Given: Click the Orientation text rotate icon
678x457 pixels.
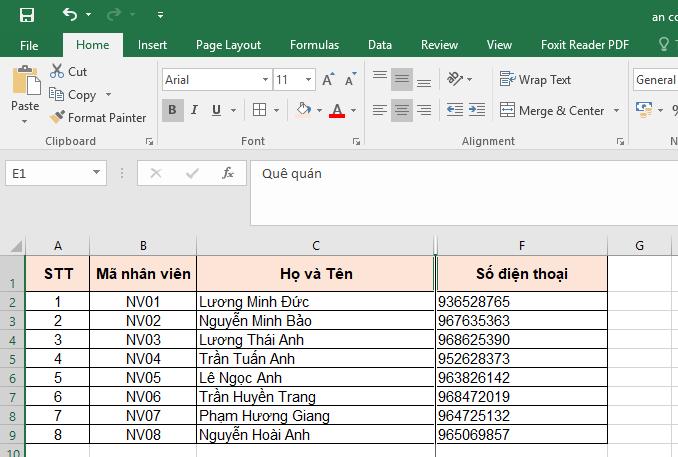Looking at the screenshot, I should coord(455,79).
